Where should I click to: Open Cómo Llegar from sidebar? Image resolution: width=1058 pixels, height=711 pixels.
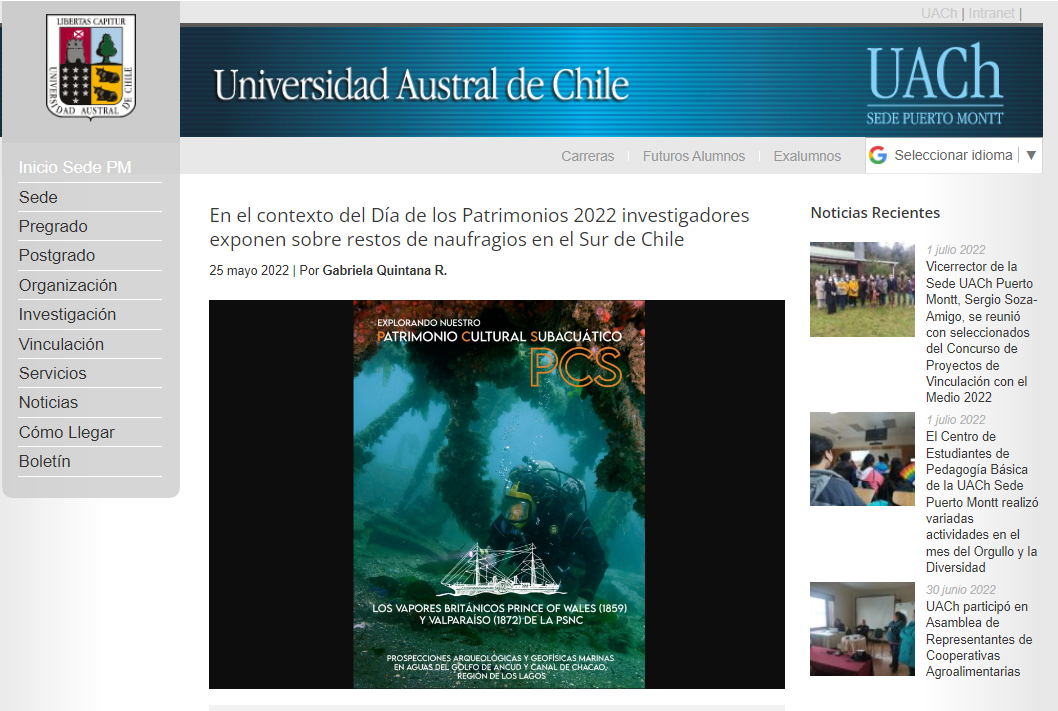66,432
